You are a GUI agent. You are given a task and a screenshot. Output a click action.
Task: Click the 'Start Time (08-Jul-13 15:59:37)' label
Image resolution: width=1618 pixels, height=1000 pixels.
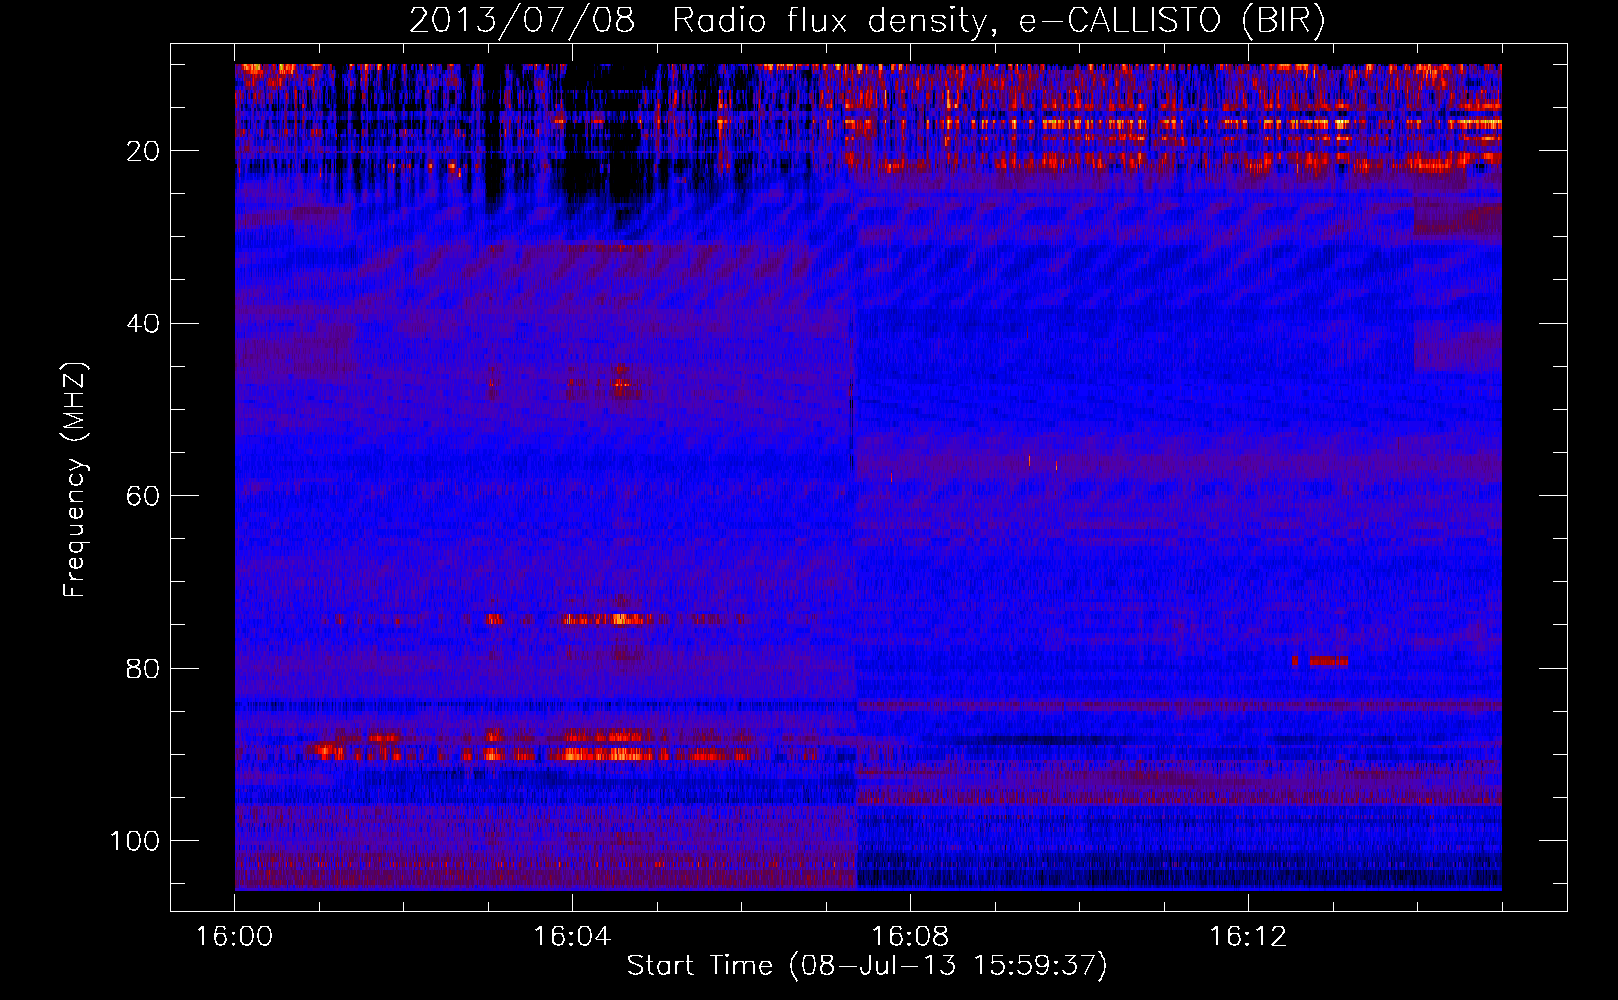pos(867,966)
